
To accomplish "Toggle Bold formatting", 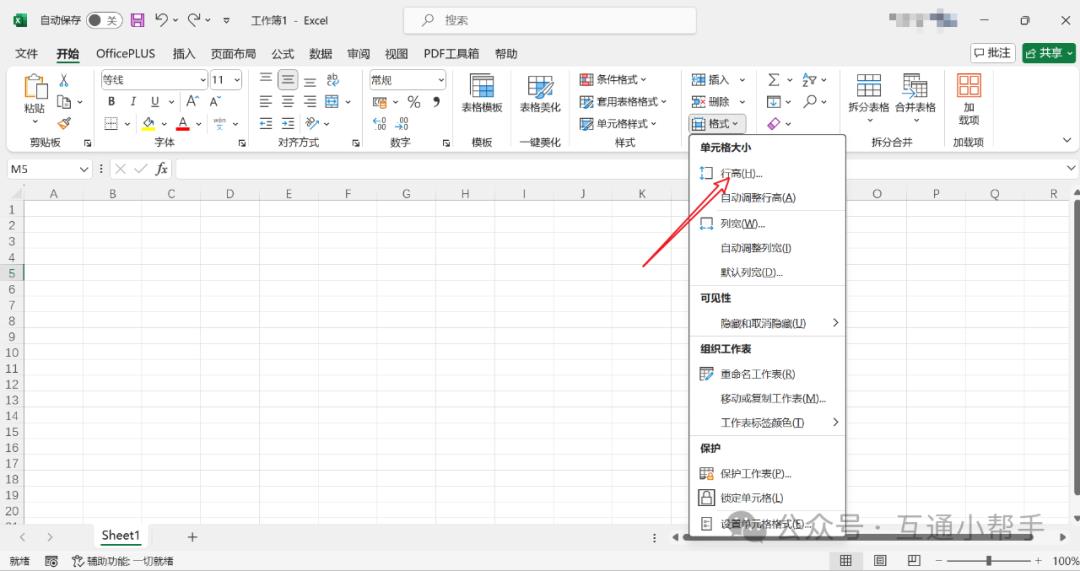I will tap(112, 102).
